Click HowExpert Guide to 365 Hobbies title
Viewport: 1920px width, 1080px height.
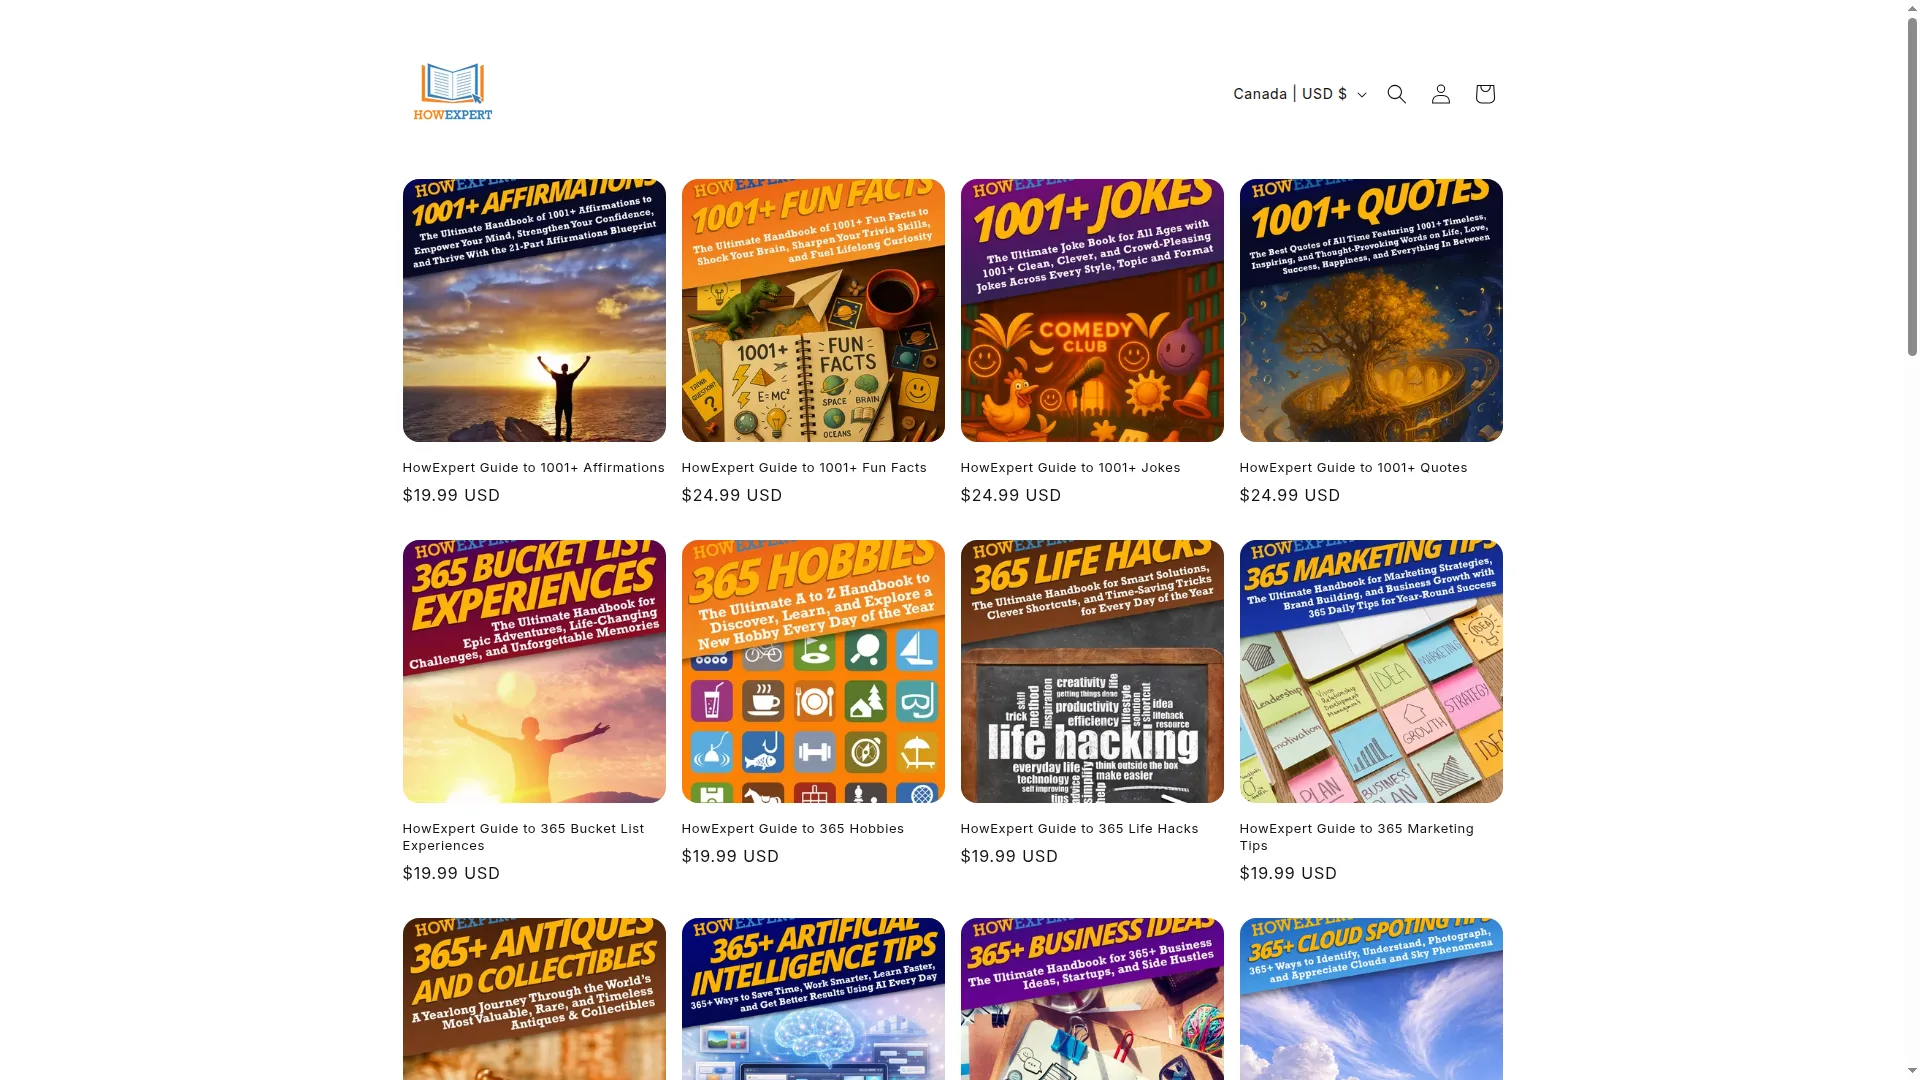[792, 829]
